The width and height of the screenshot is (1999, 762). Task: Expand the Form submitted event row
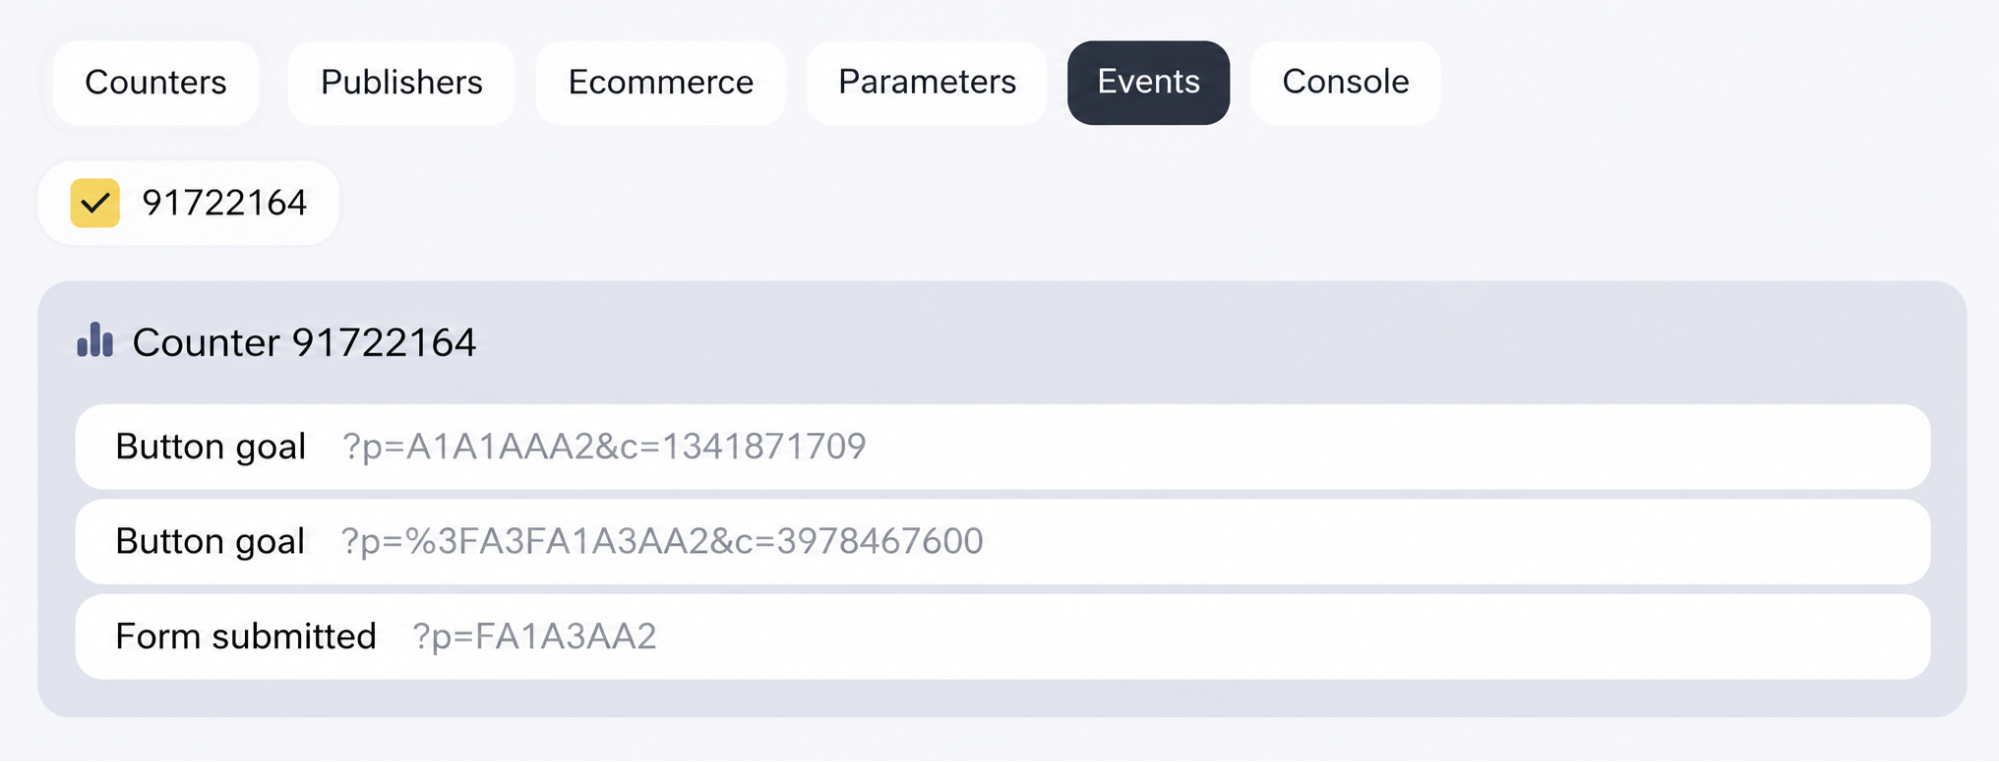pos(1002,636)
